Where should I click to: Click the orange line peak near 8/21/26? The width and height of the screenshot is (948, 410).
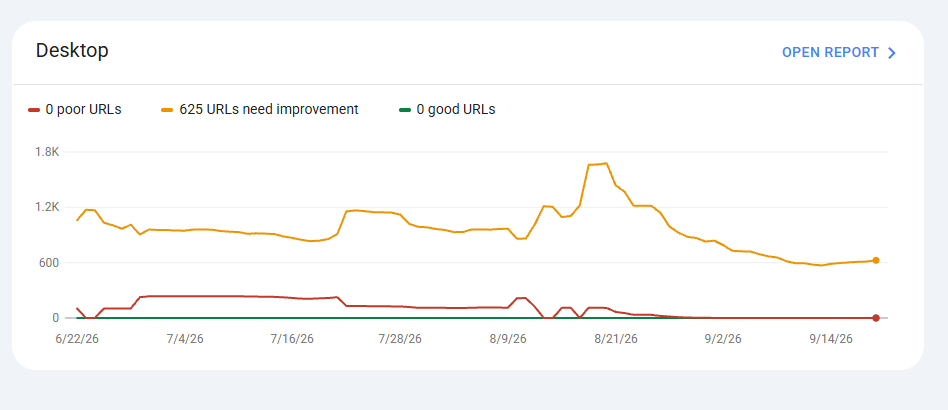(x=606, y=163)
